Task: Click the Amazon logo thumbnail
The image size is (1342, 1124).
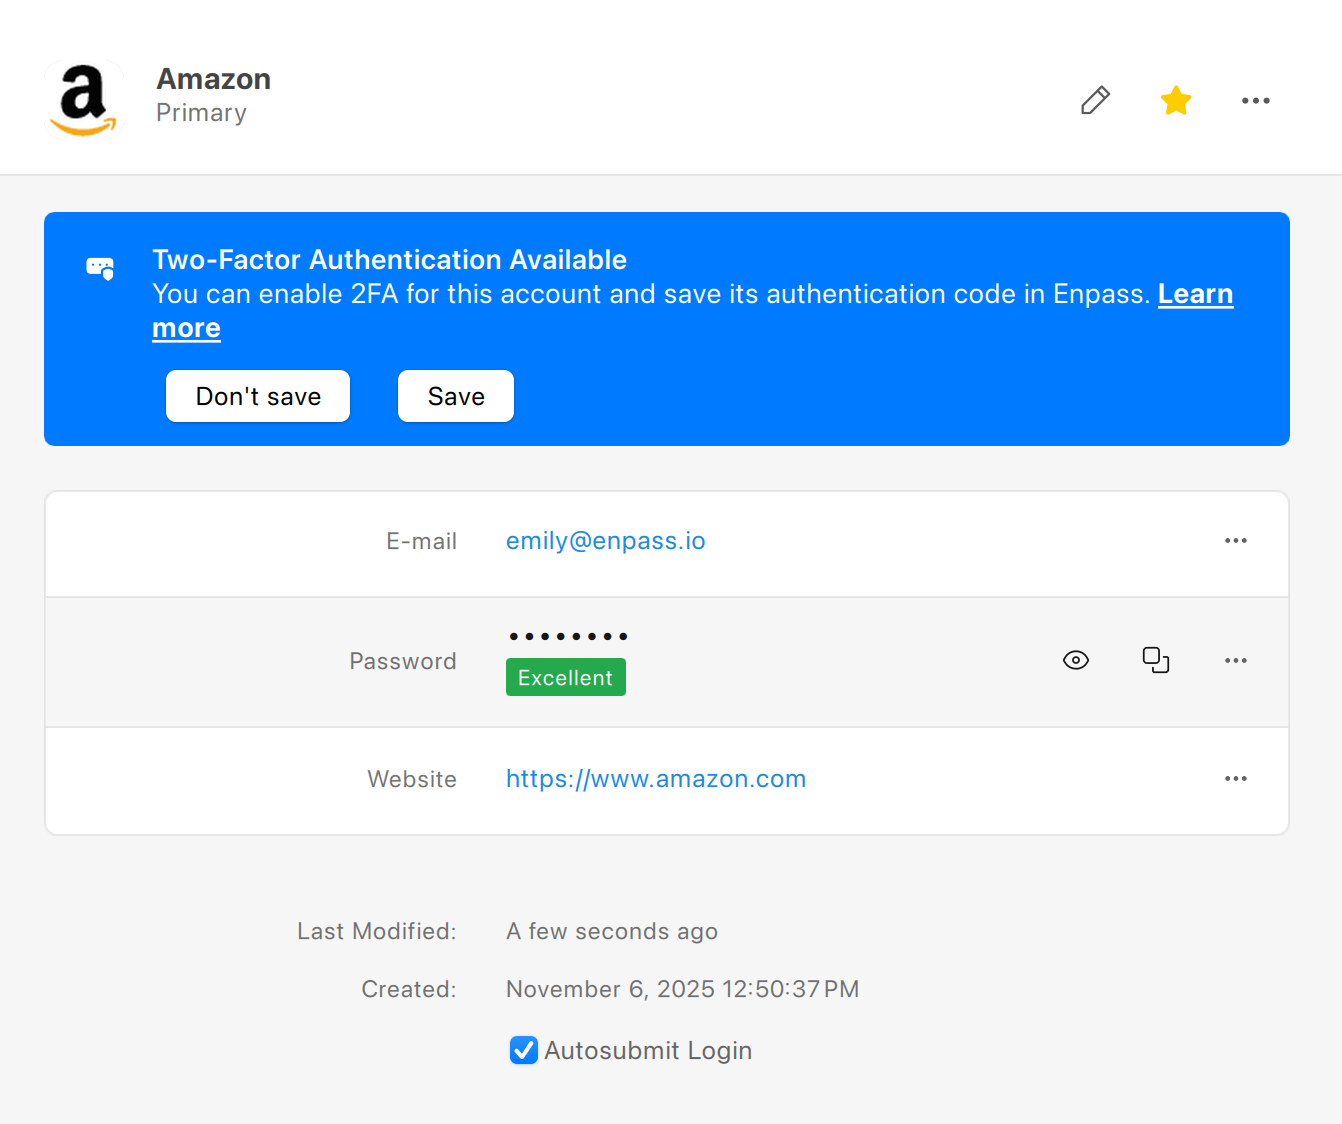Action: click(84, 99)
